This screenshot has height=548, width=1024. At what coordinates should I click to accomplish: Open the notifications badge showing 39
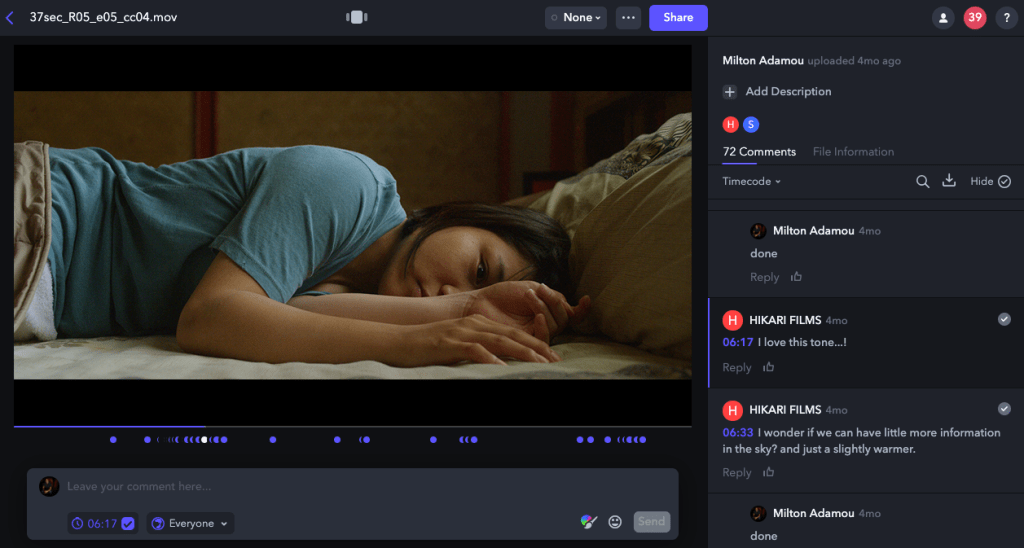tap(974, 18)
